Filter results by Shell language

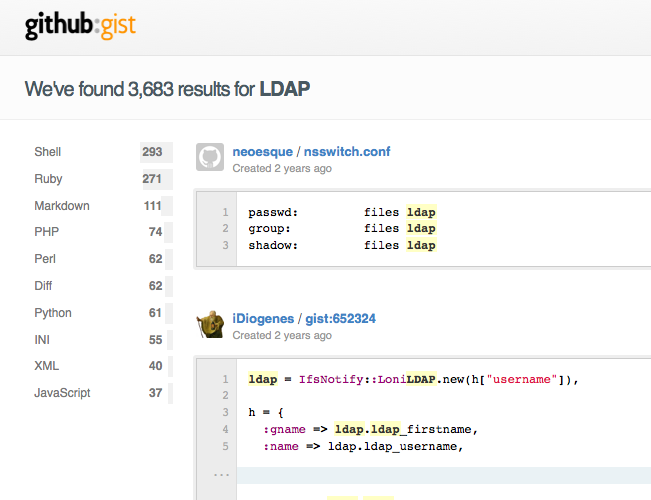(x=48, y=152)
